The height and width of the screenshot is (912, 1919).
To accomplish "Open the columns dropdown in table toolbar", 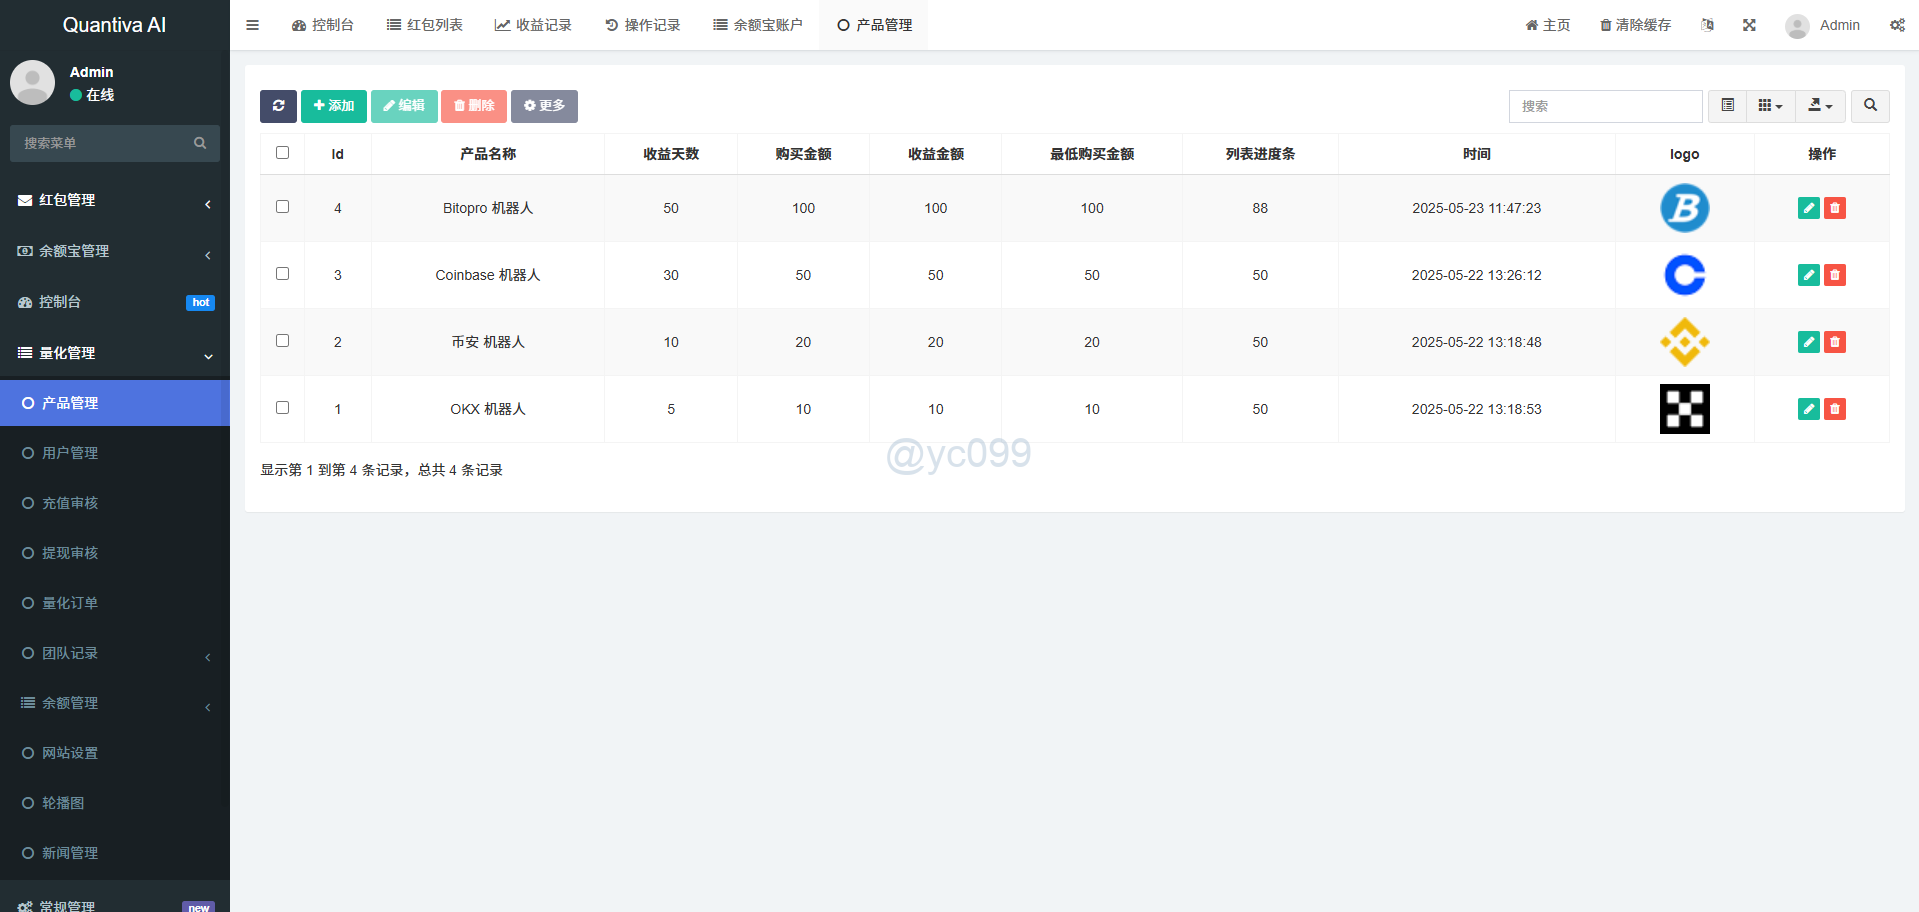I will pyautogui.click(x=1770, y=106).
